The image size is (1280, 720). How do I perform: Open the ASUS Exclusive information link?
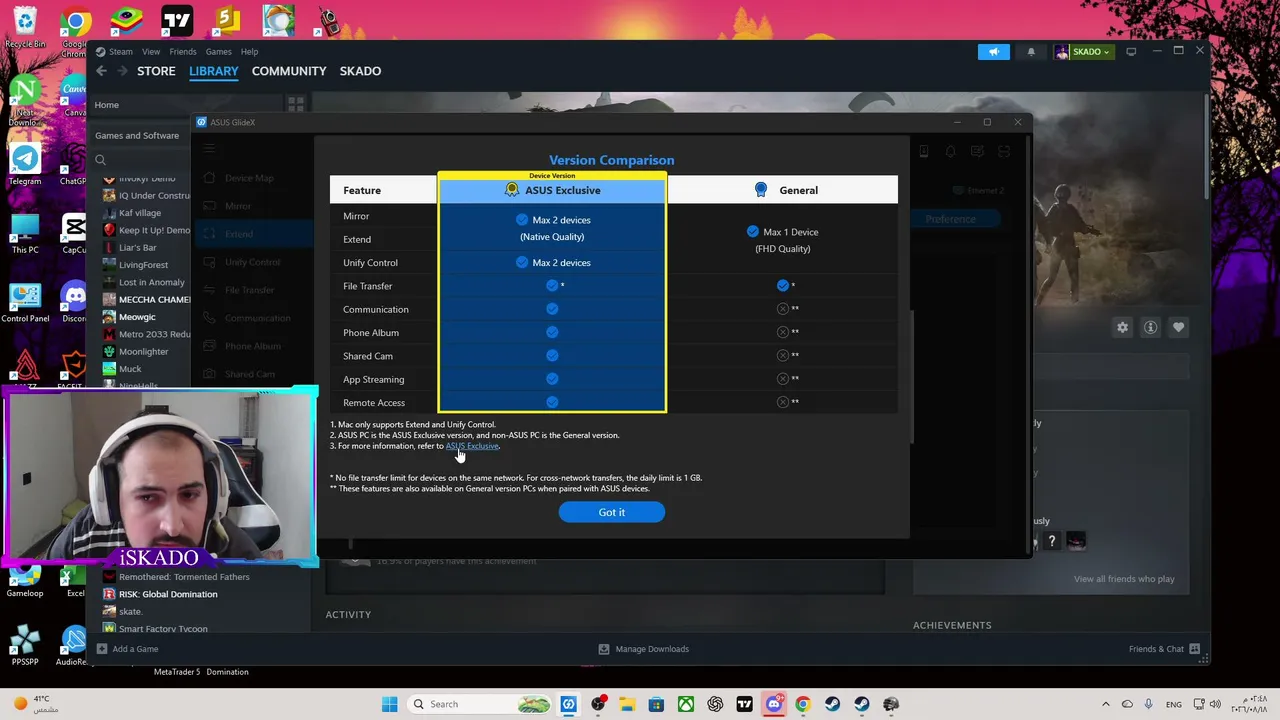[x=472, y=446]
